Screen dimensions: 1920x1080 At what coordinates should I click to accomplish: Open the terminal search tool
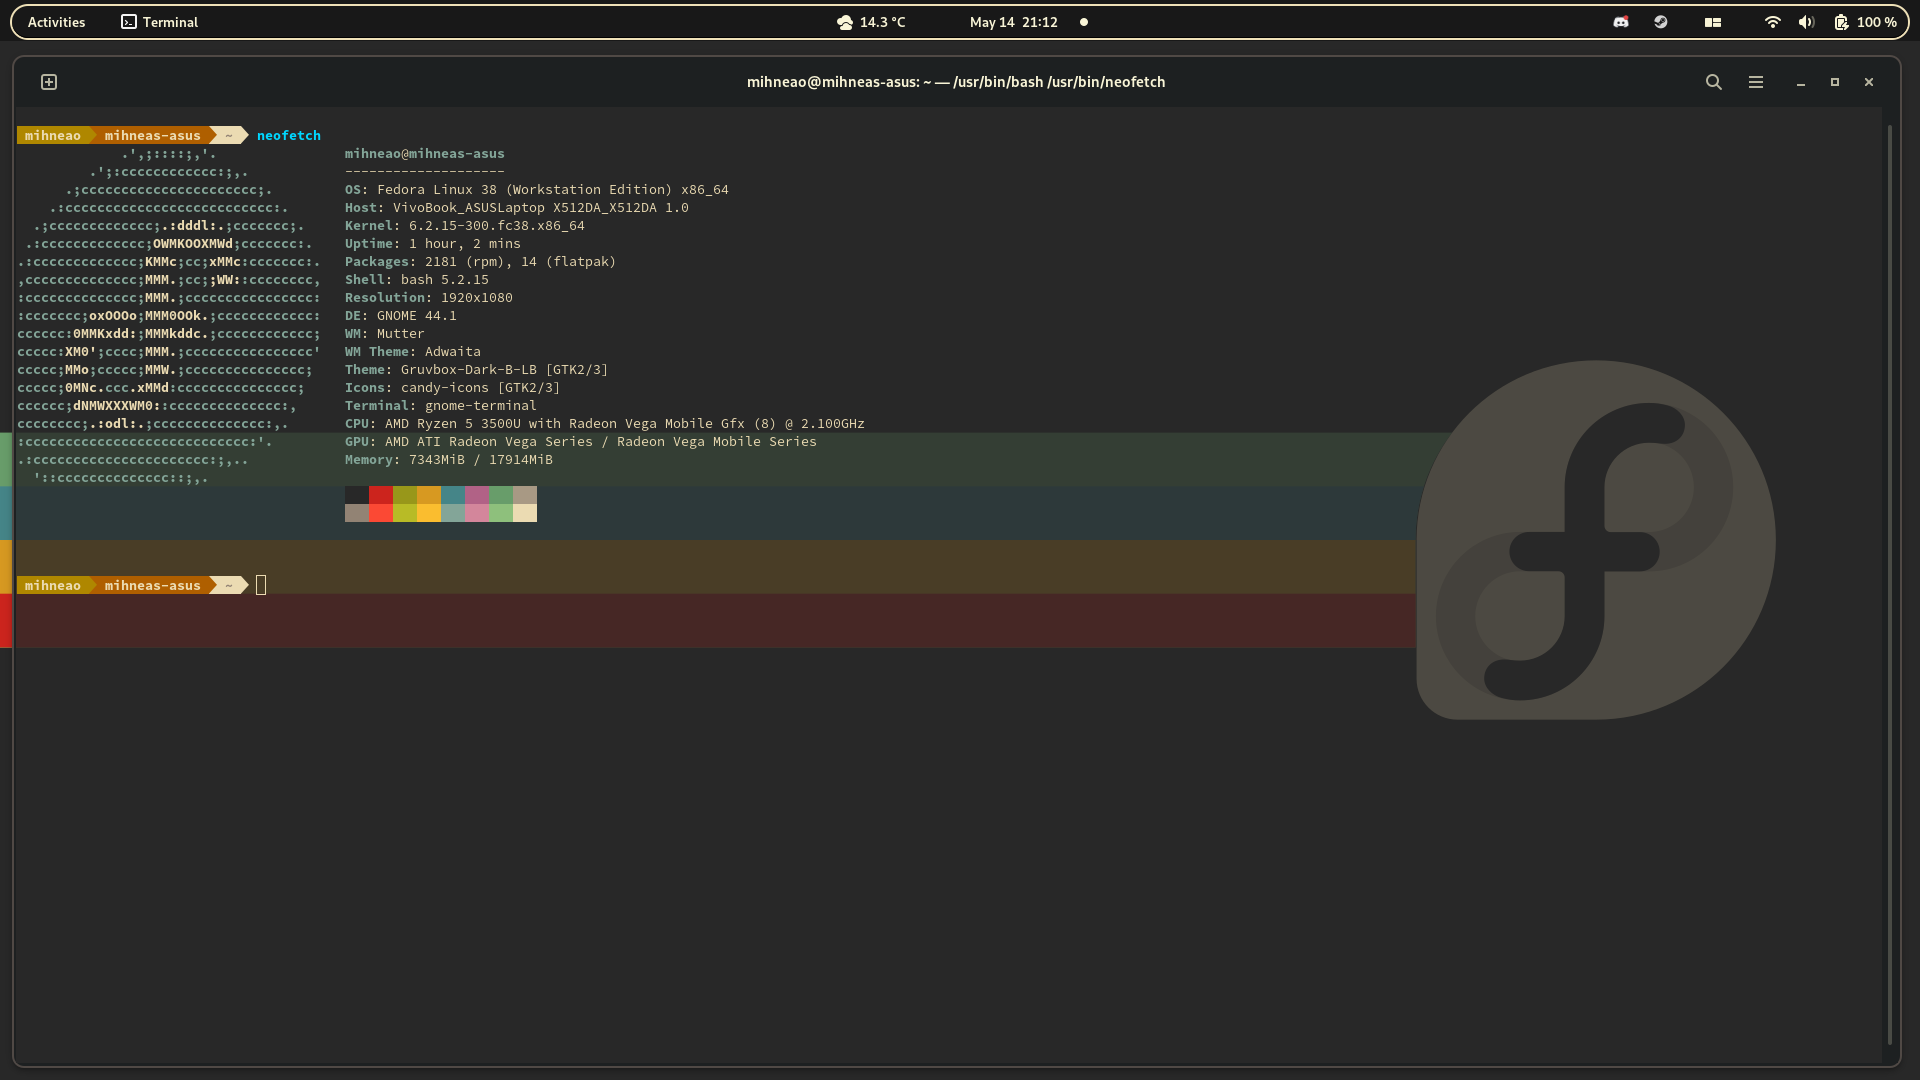point(1713,82)
